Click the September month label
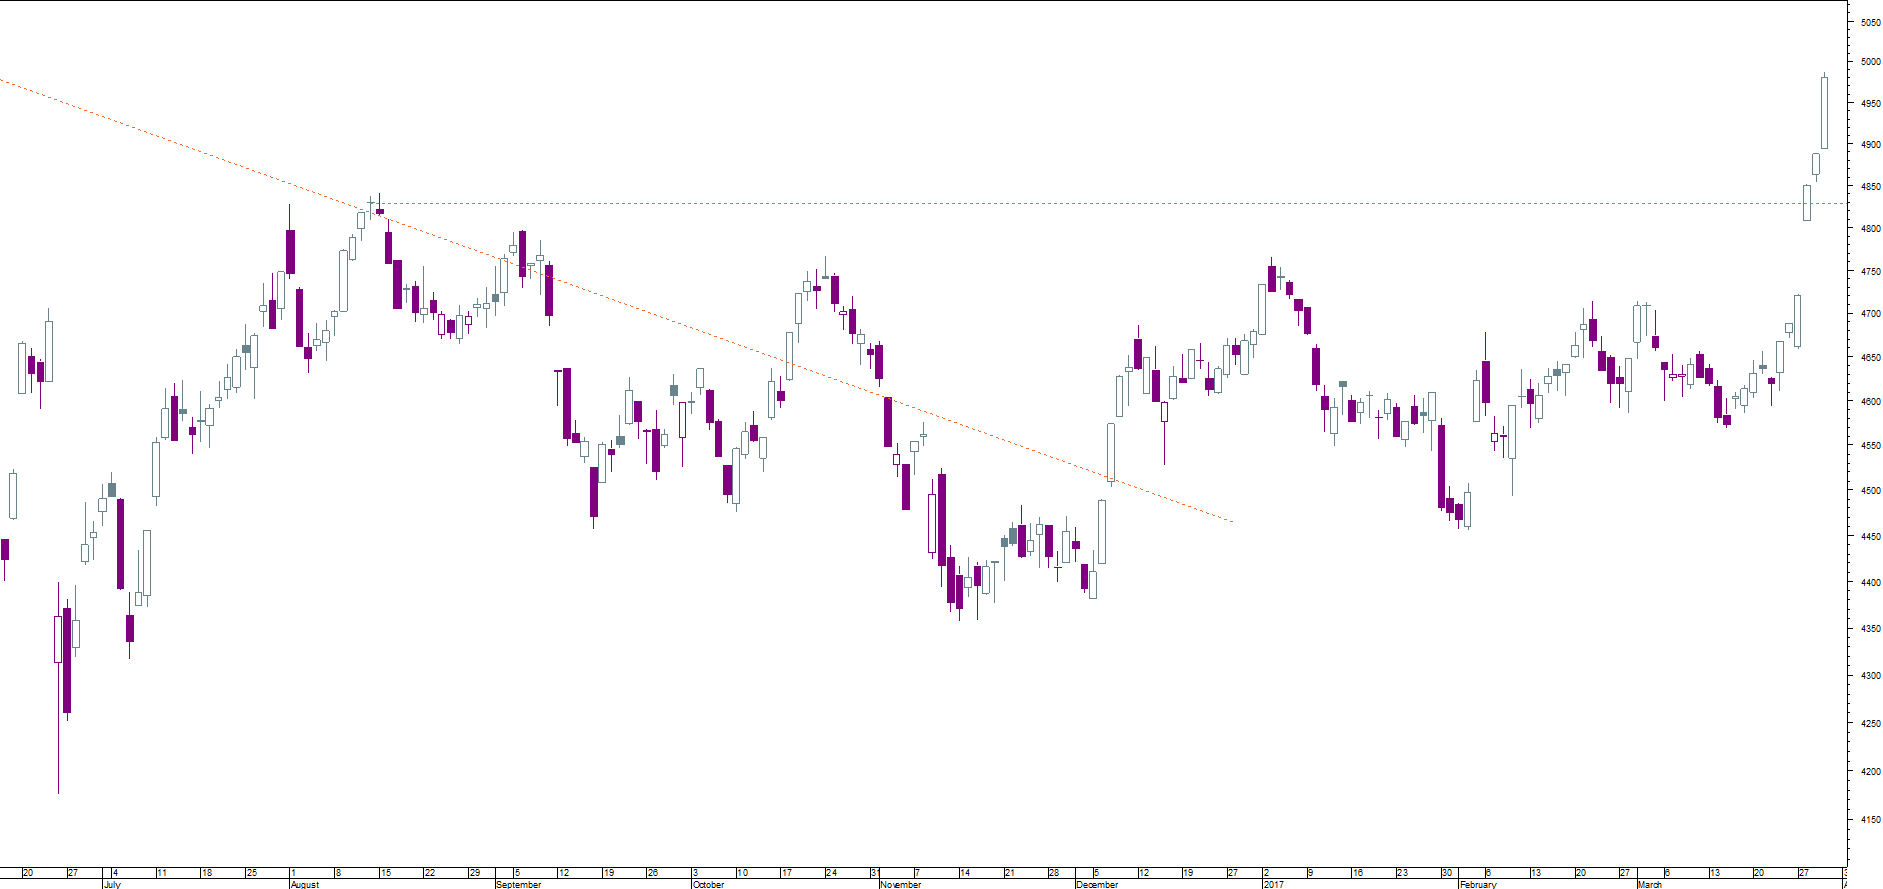The height and width of the screenshot is (889, 1883). click(519, 885)
